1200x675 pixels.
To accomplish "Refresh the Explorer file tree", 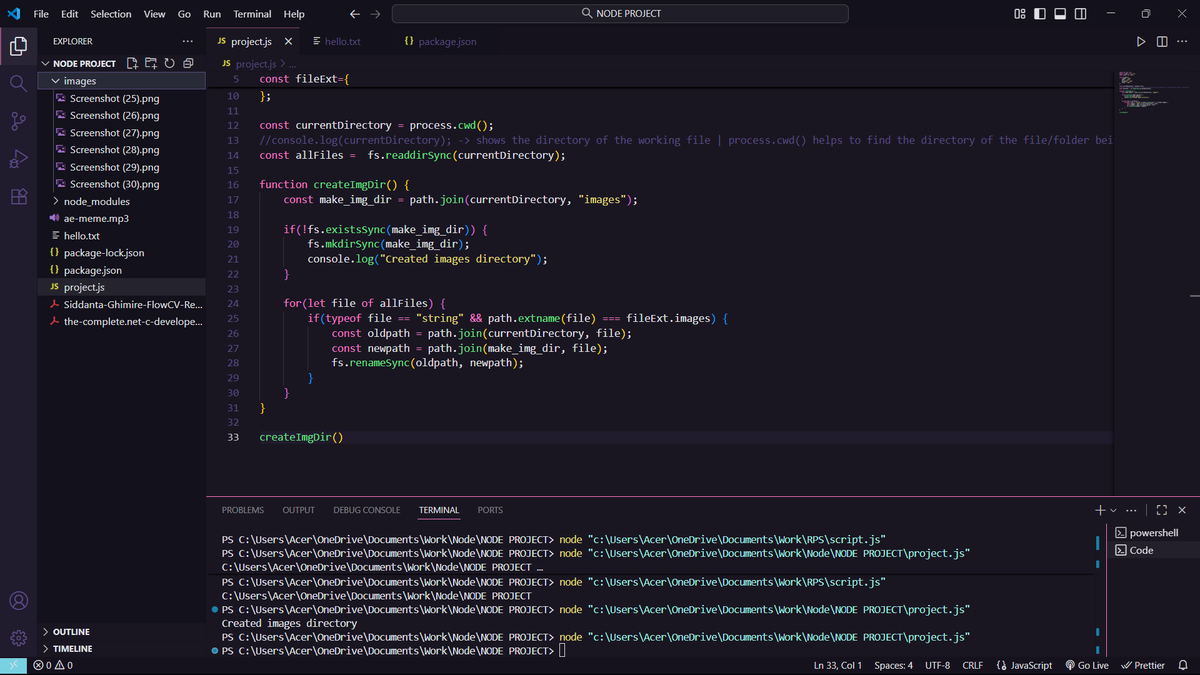I will pos(169,63).
